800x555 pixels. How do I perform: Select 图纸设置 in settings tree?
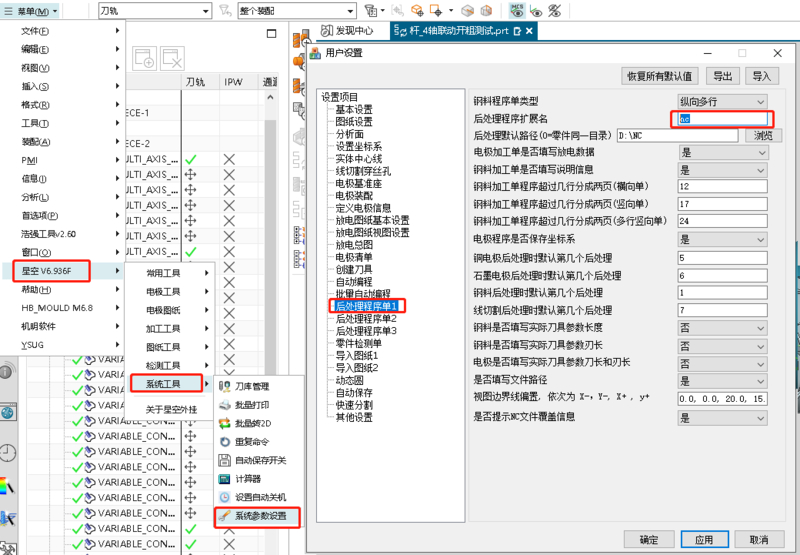click(354, 121)
